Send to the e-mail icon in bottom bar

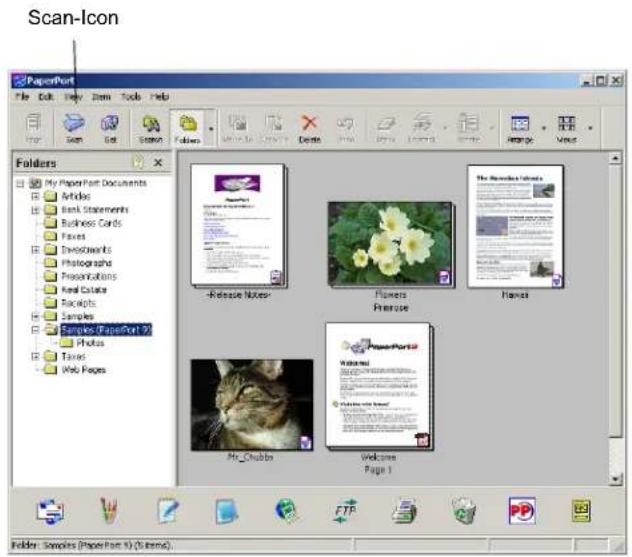[x=50, y=511]
